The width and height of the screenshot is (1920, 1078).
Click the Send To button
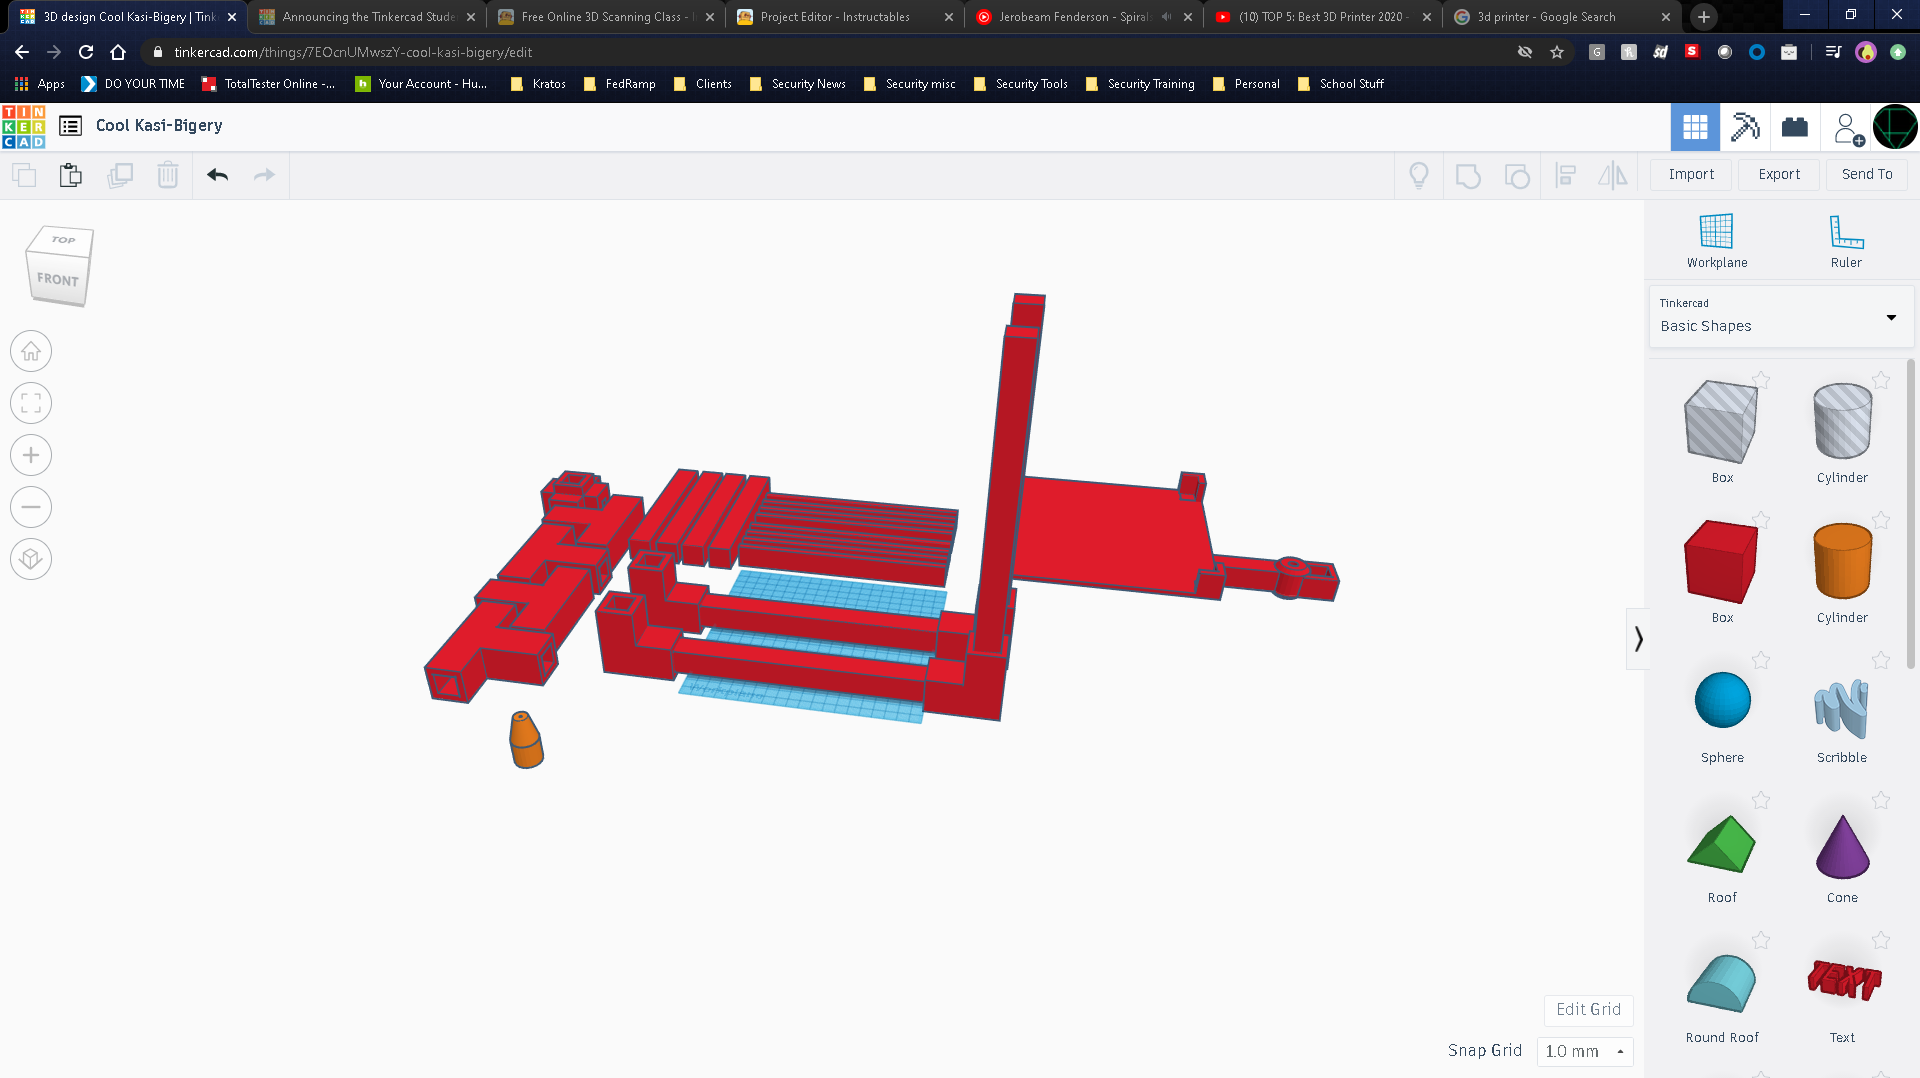(x=1867, y=174)
